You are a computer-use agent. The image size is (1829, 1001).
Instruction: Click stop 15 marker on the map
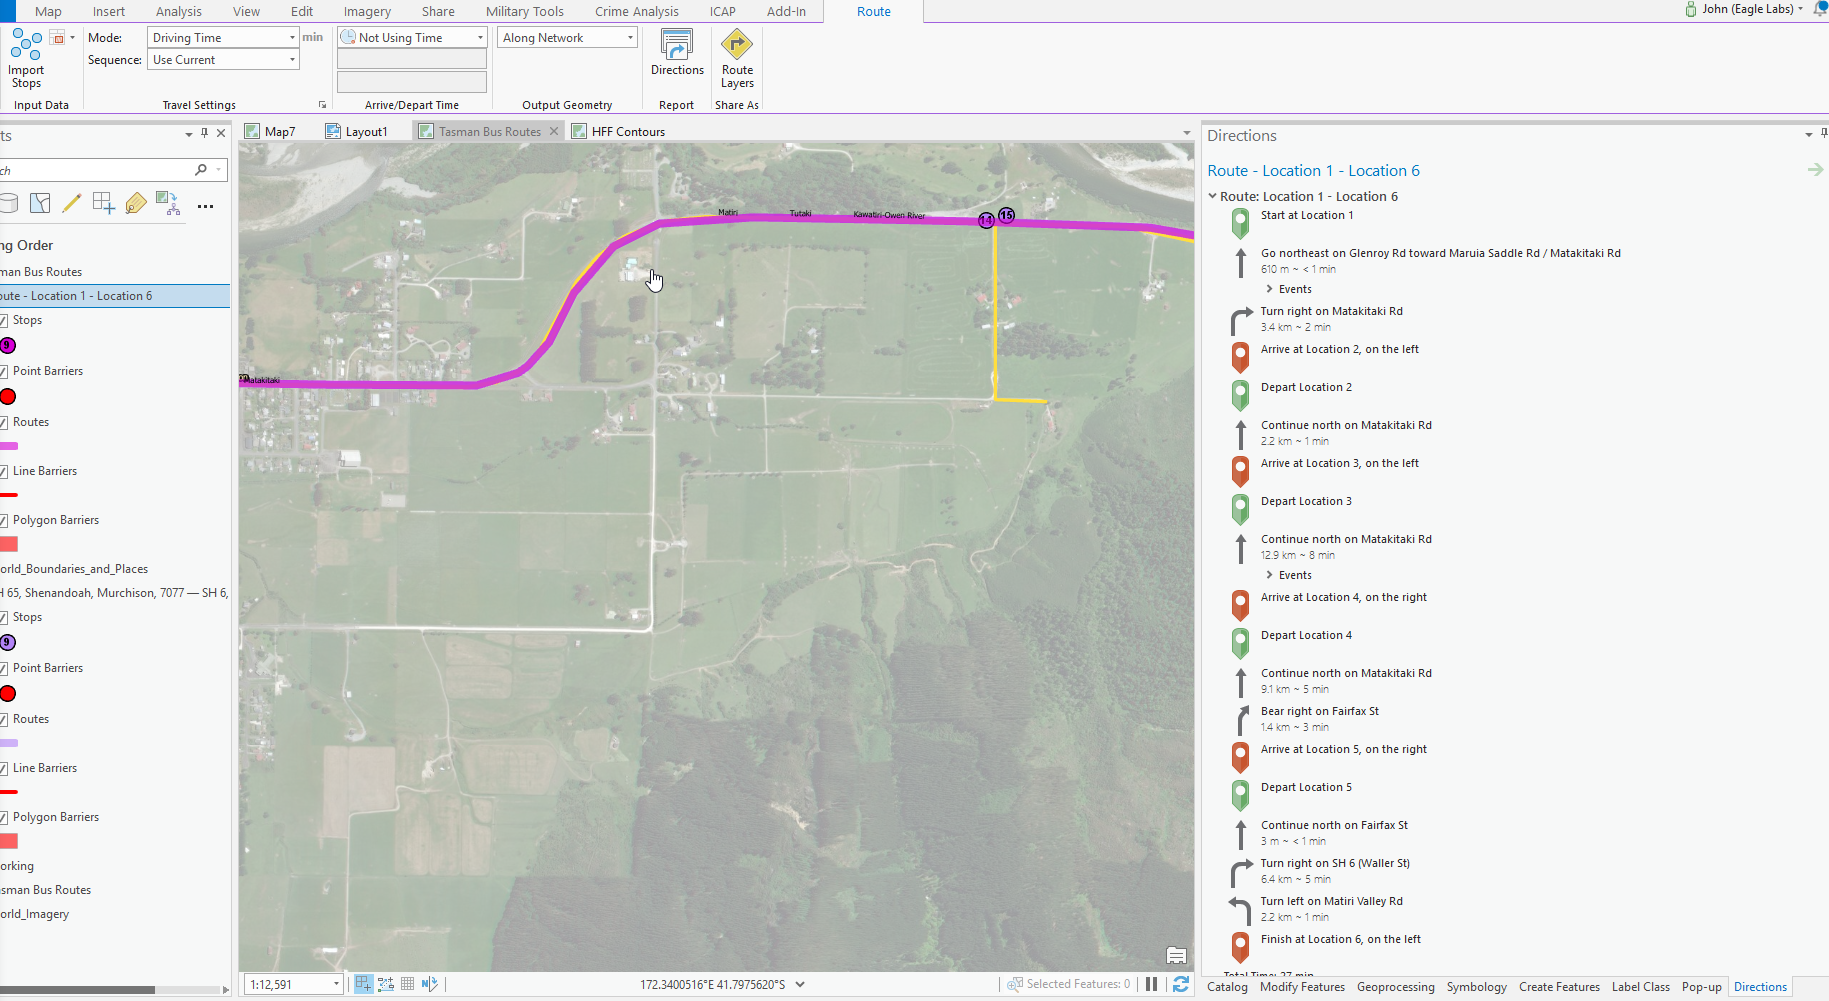tap(1006, 215)
